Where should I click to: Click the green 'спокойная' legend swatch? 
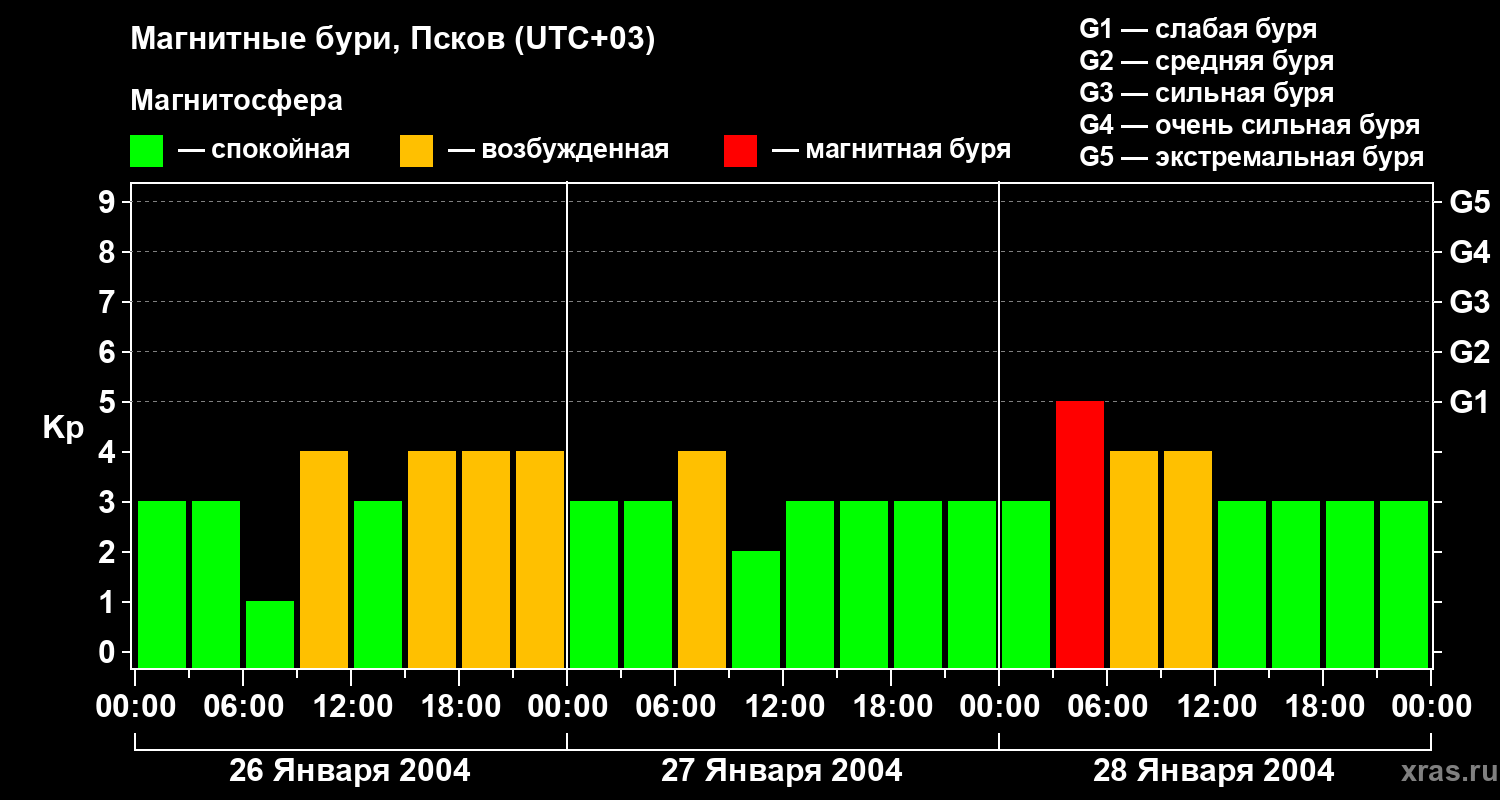pyautogui.click(x=146, y=151)
